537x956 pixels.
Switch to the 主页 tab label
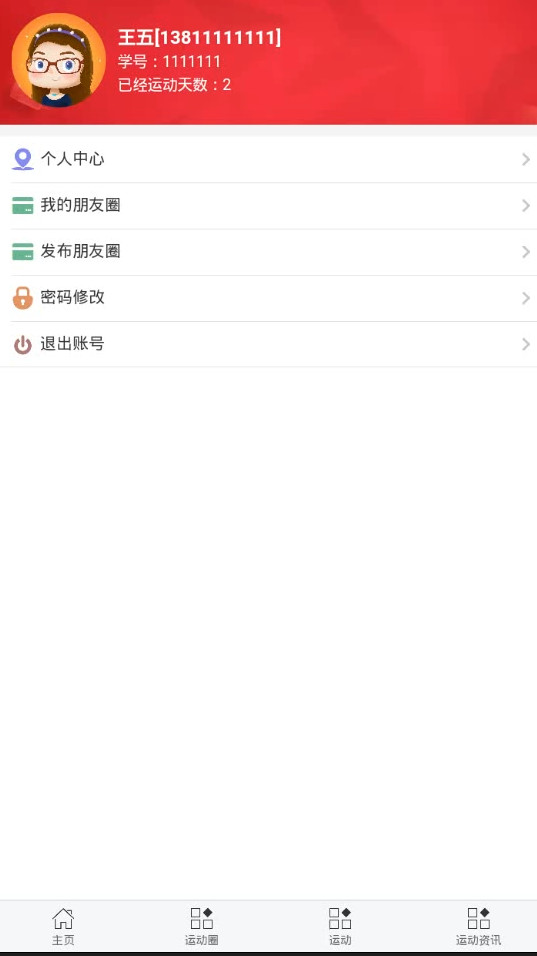pos(63,940)
